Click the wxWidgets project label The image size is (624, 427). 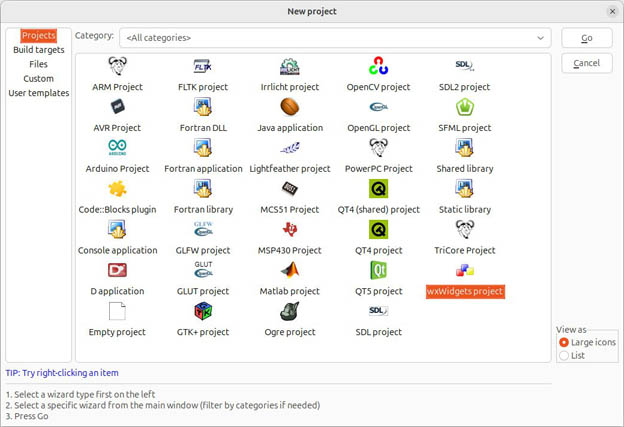[x=465, y=291]
